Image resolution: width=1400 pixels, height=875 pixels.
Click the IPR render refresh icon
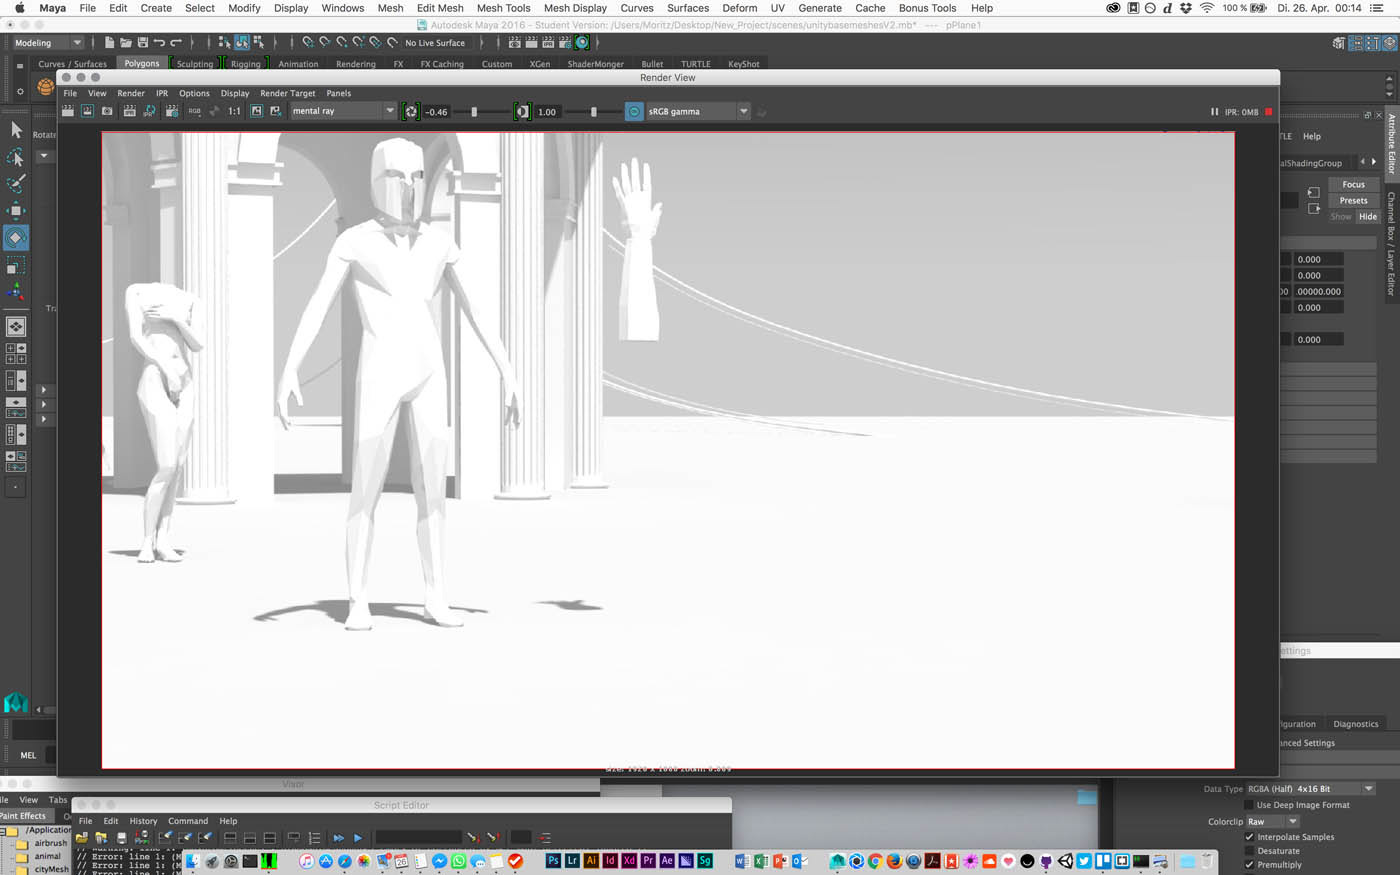pyautogui.click(x=149, y=111)
